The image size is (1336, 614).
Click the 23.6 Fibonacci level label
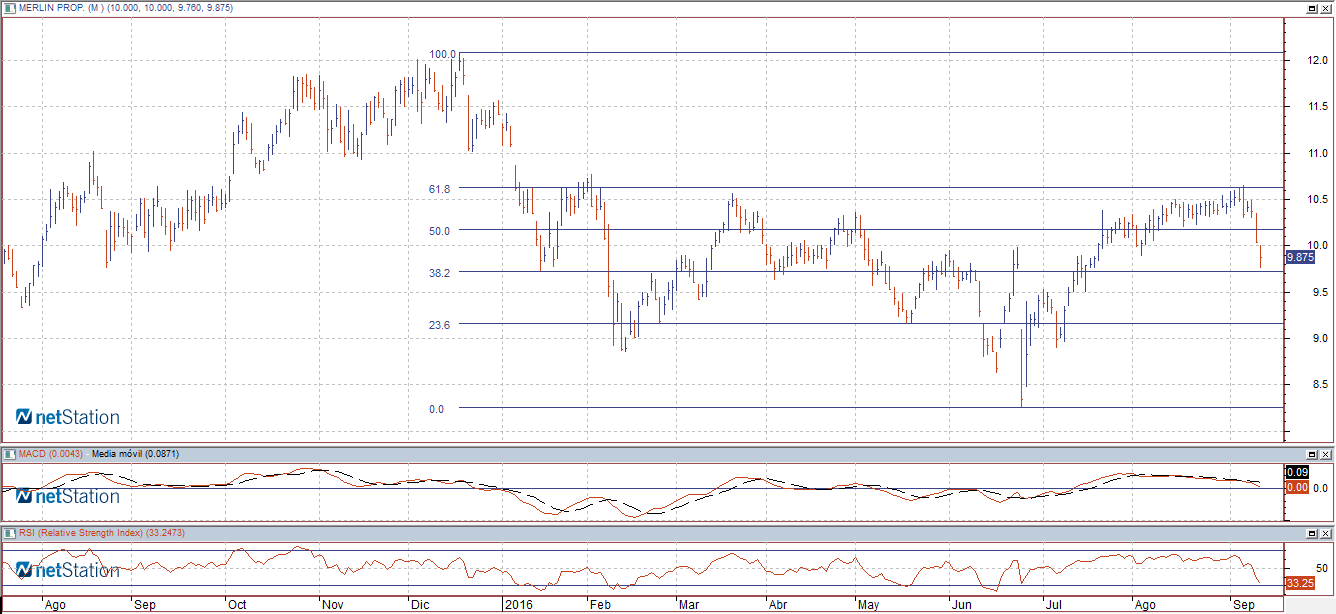(440, 325)
